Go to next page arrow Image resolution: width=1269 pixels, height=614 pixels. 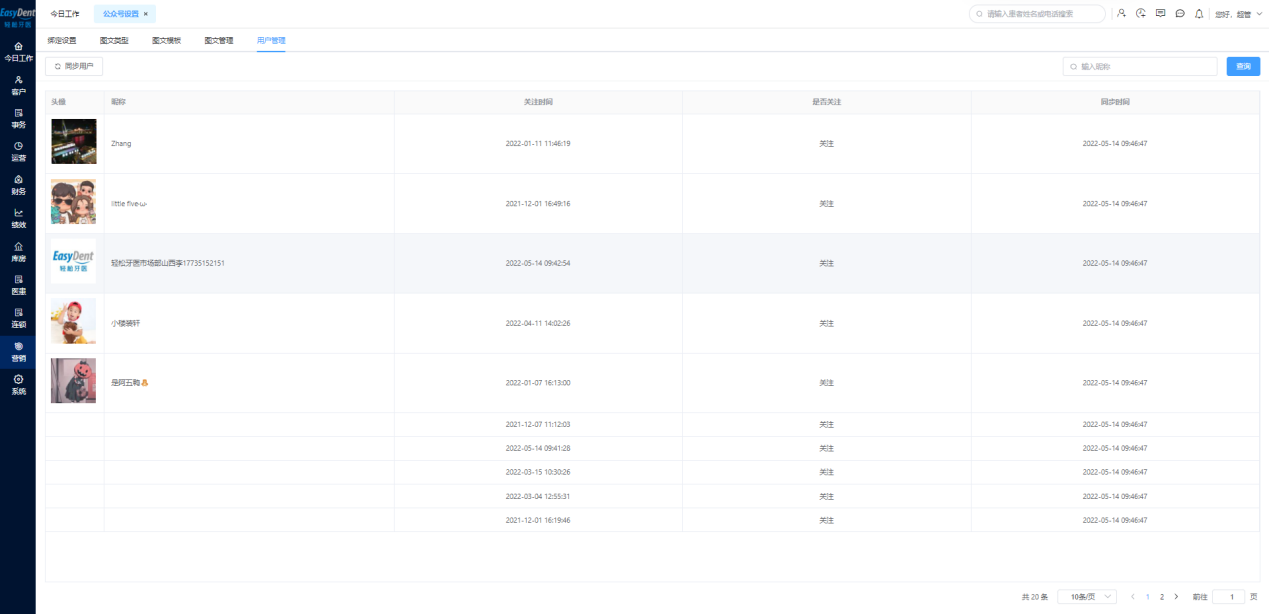point(1176,596)
